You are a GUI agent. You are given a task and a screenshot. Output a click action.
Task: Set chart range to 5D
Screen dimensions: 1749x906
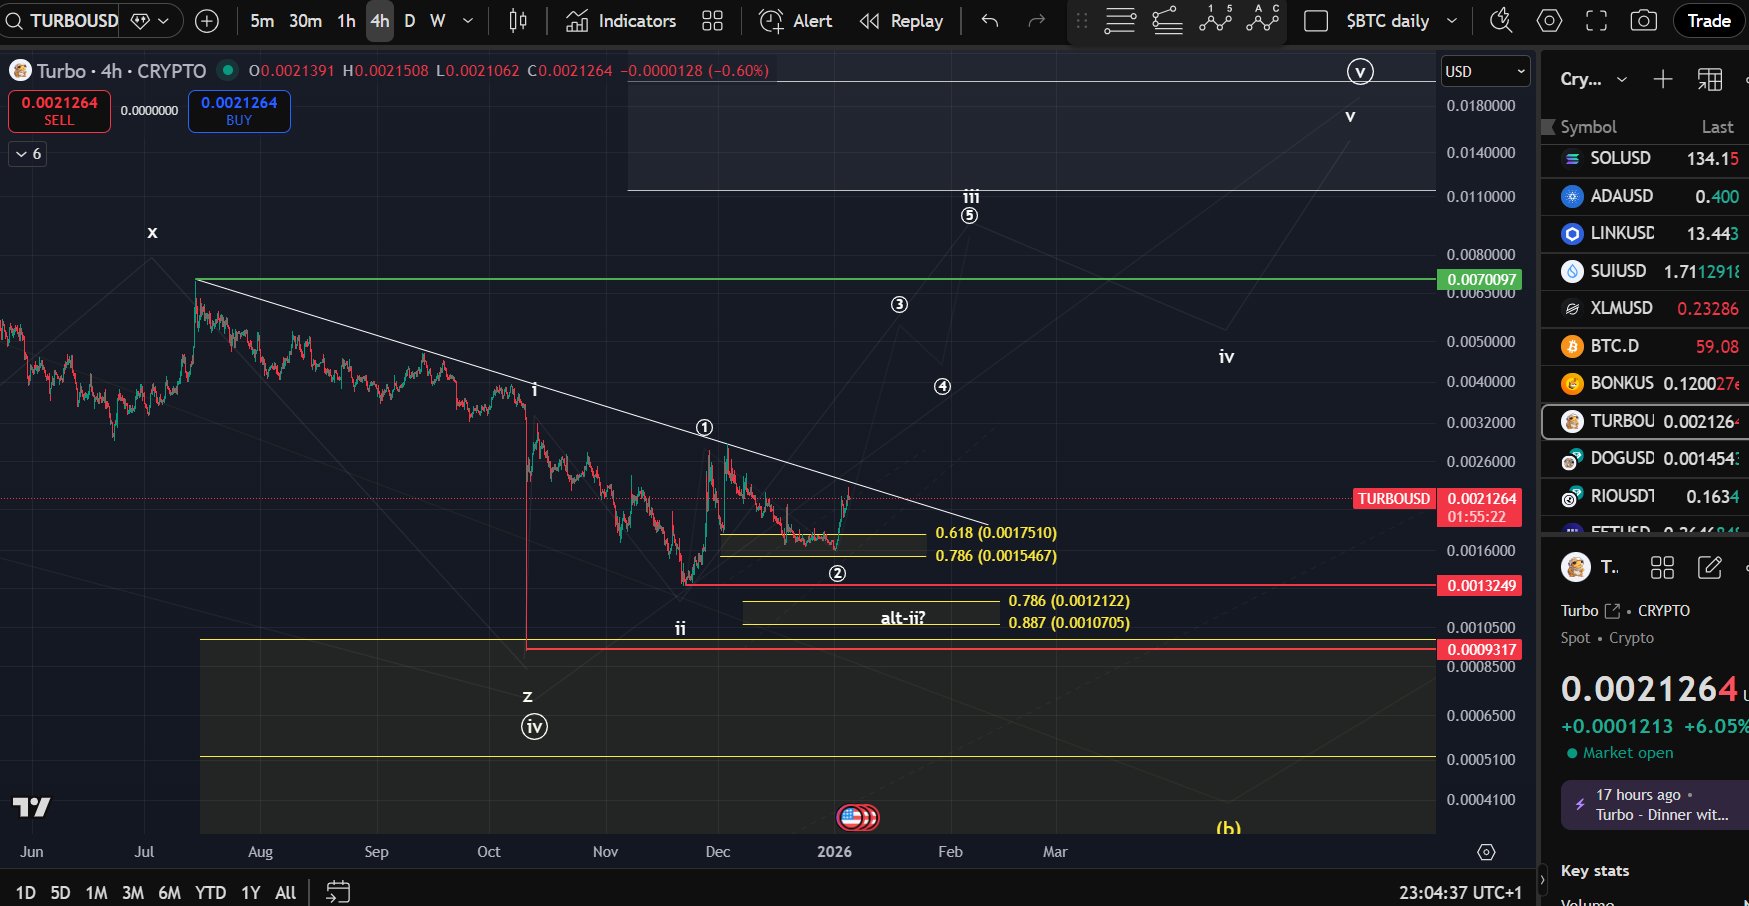[60, 892]
